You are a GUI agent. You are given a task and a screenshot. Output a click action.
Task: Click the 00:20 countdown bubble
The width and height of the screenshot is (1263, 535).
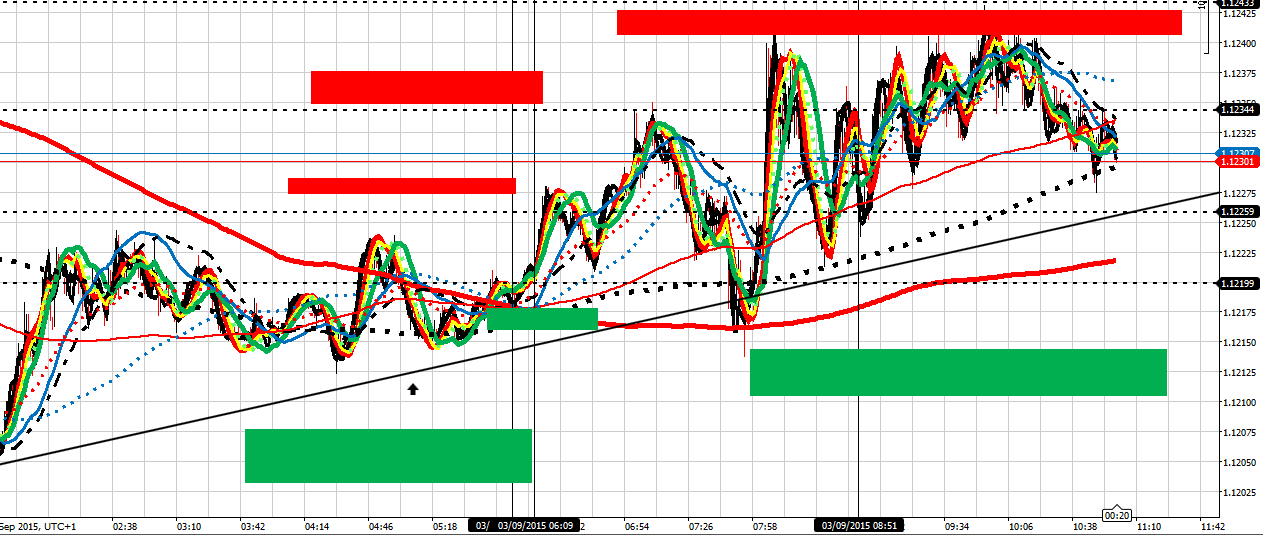pyautogui.click(x=1117, y=515)
